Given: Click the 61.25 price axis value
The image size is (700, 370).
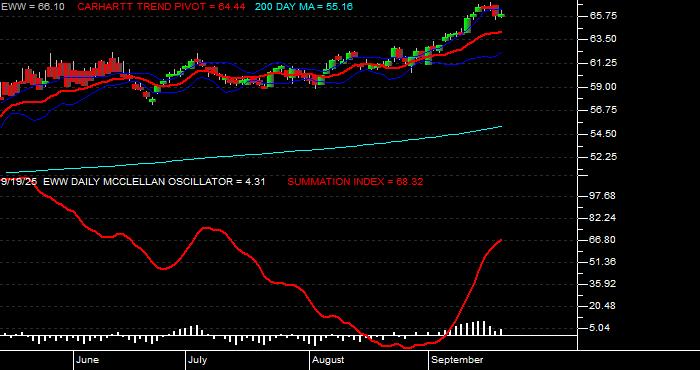Looking at the screenshot, I should point(603,63).
